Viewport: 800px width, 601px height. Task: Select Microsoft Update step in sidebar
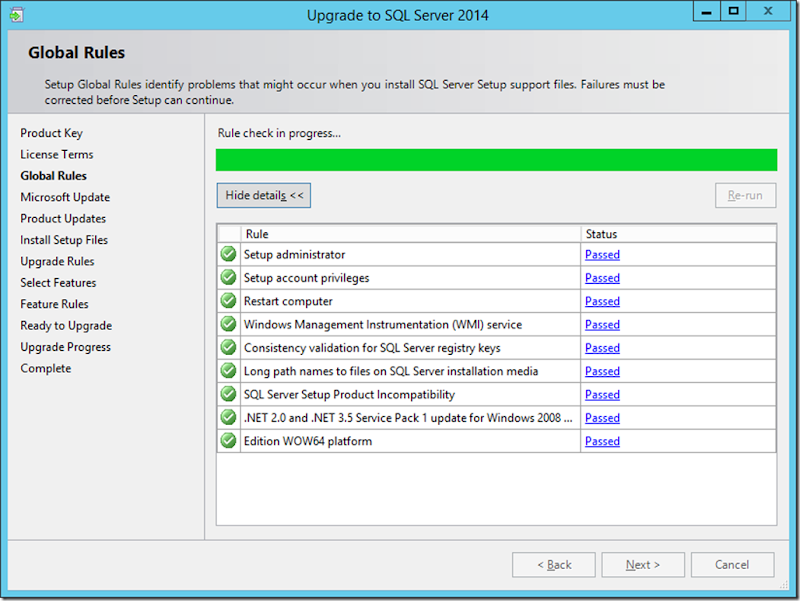pos(65,197)
